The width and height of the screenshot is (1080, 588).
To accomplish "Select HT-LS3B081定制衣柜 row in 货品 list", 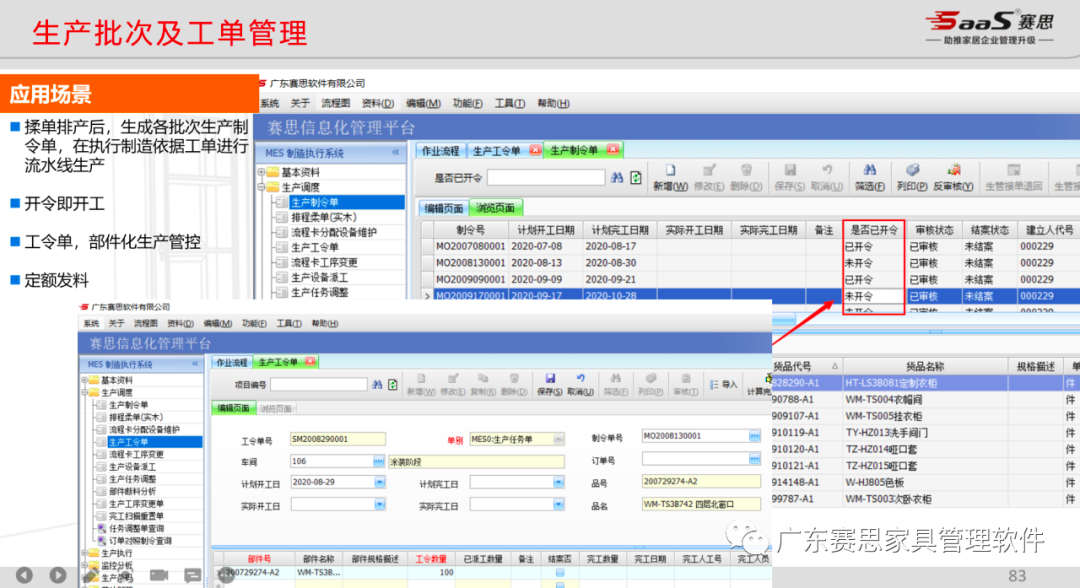I will (x=926, y=383).
